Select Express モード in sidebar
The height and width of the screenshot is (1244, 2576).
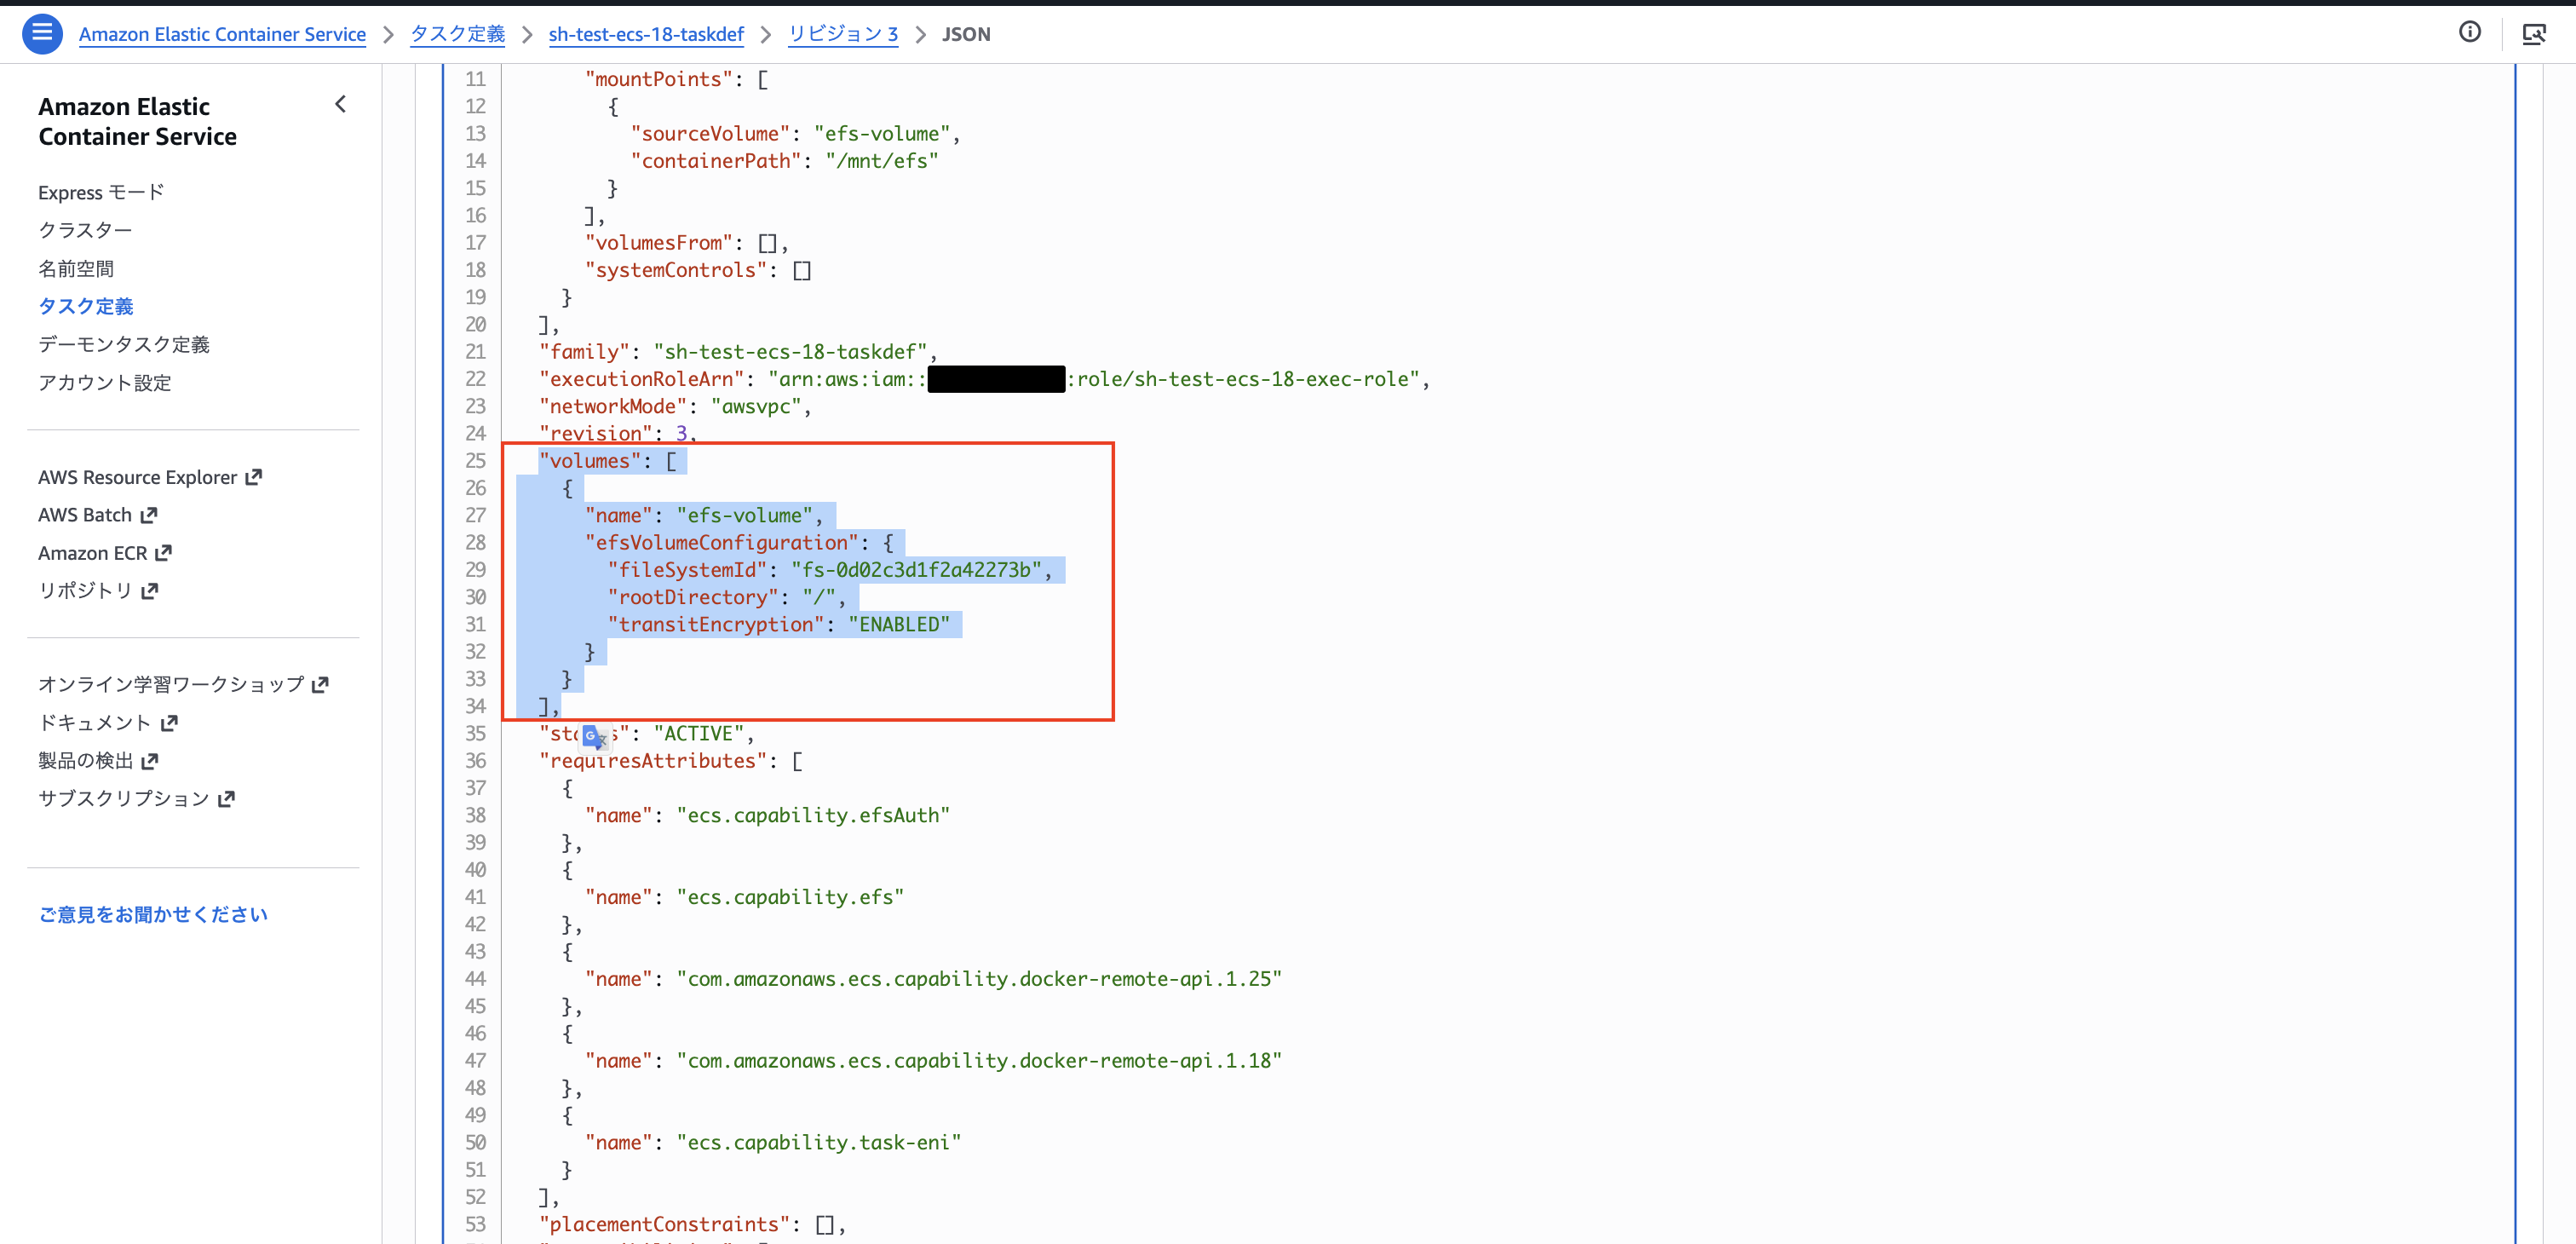pos(101,192)
